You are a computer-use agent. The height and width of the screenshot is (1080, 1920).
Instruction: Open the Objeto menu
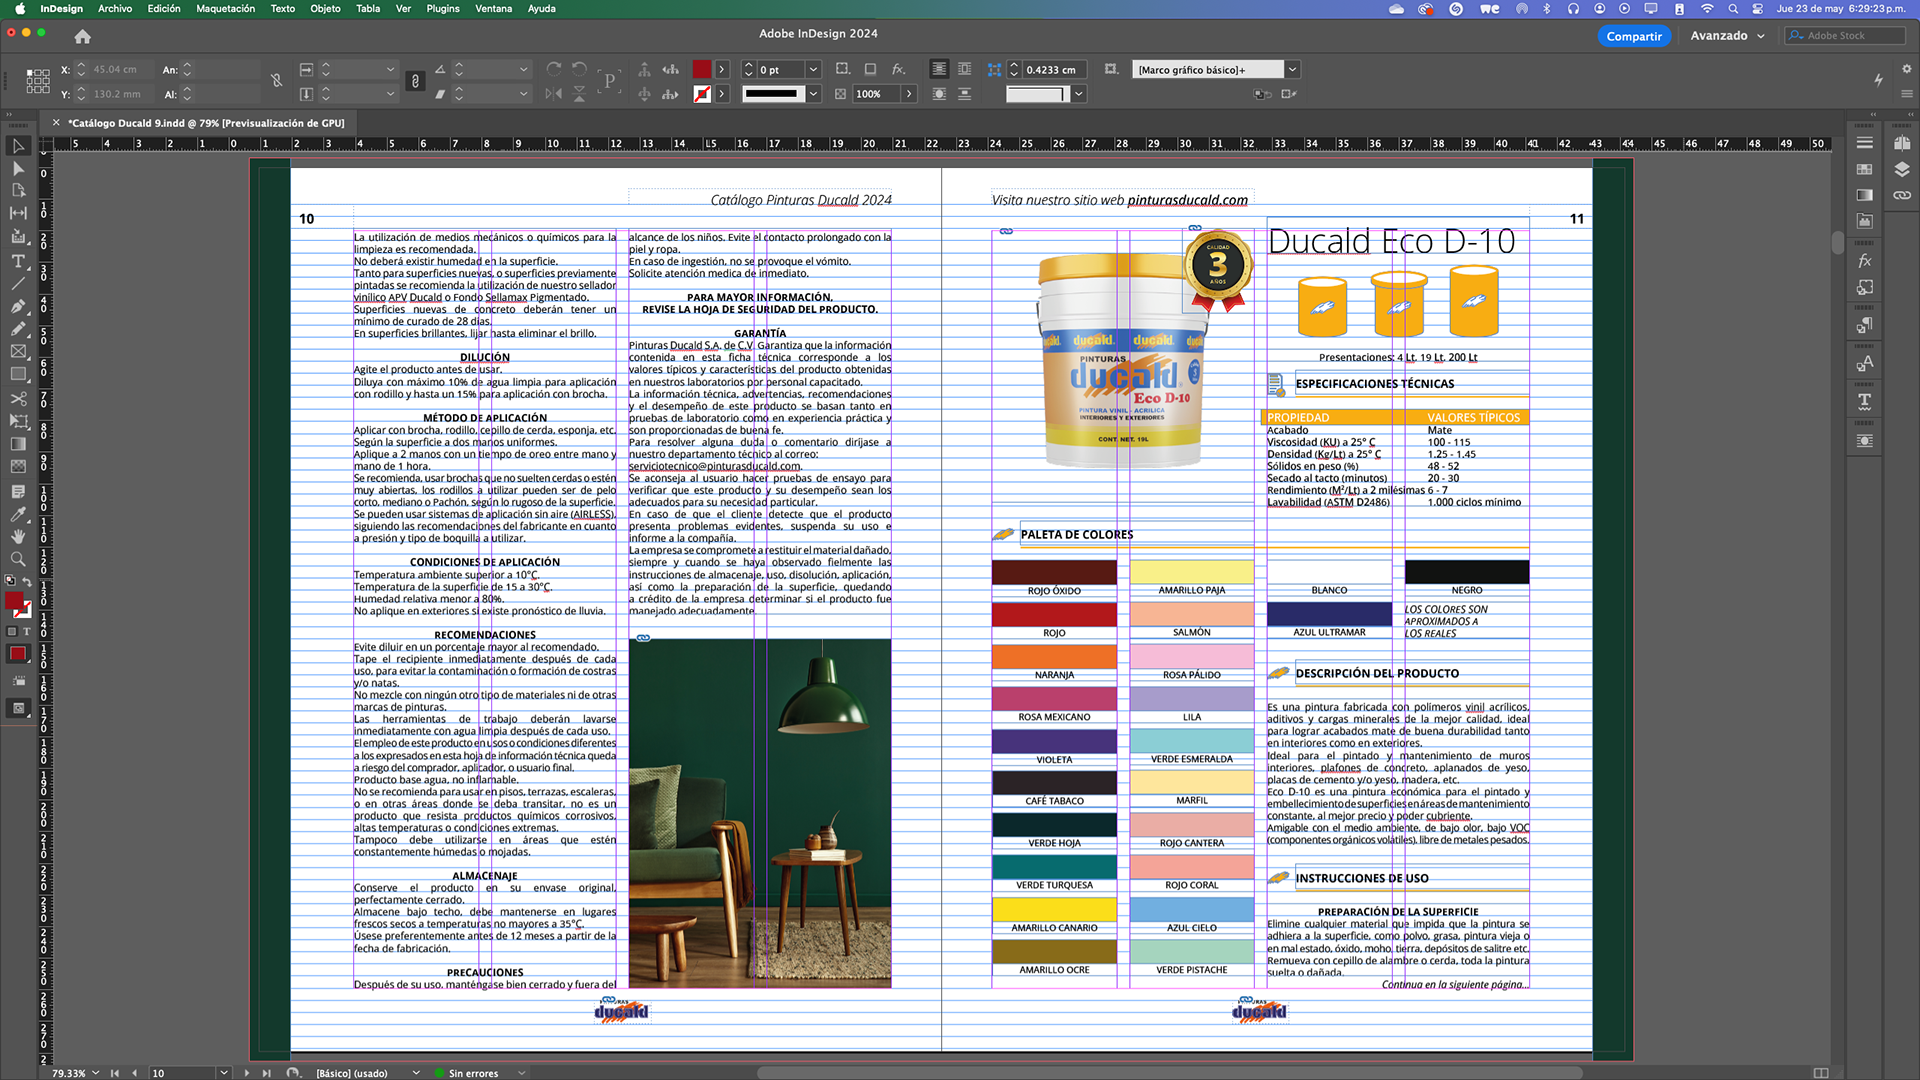(x=325, y=9)
